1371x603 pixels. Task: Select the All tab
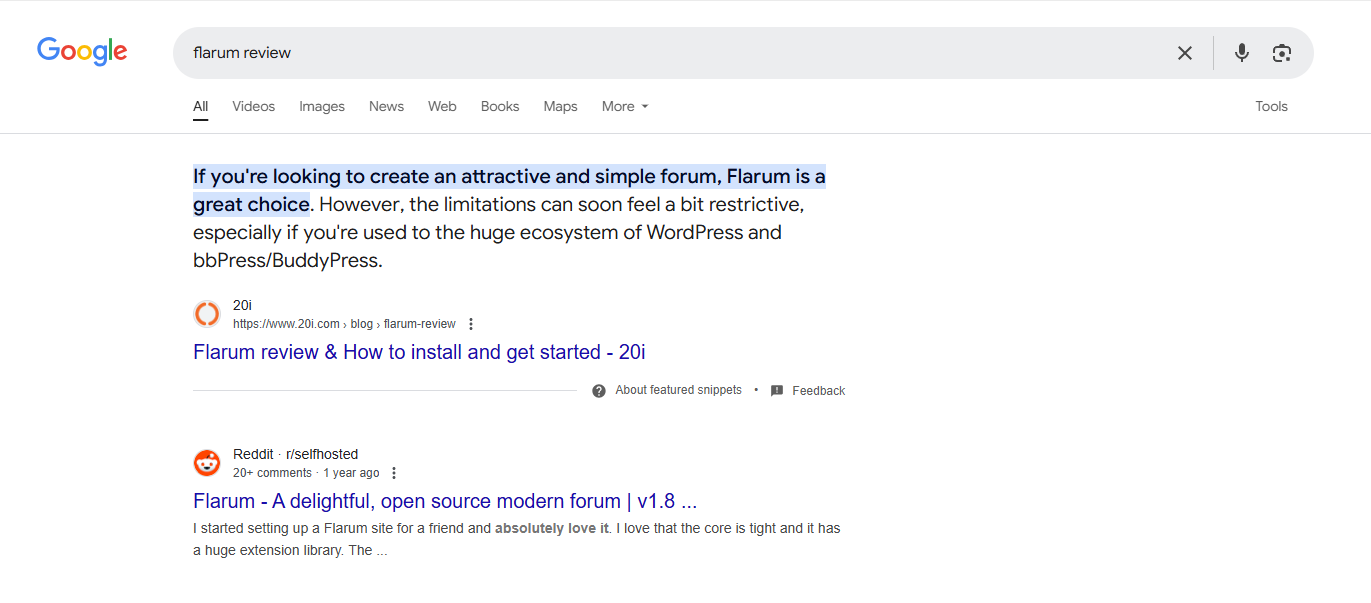click(201, 106)
